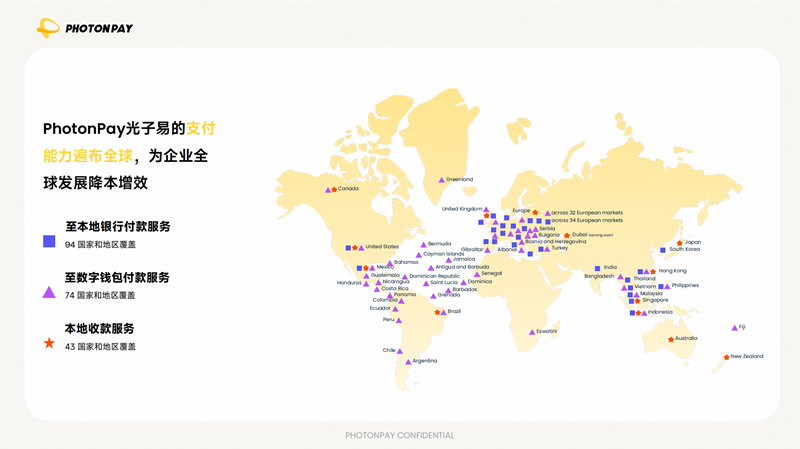The image size is (800, 449).
Task: Click the 至本地银行付款服务 heading
Action: pyautogui.click(x=117, y=227)
